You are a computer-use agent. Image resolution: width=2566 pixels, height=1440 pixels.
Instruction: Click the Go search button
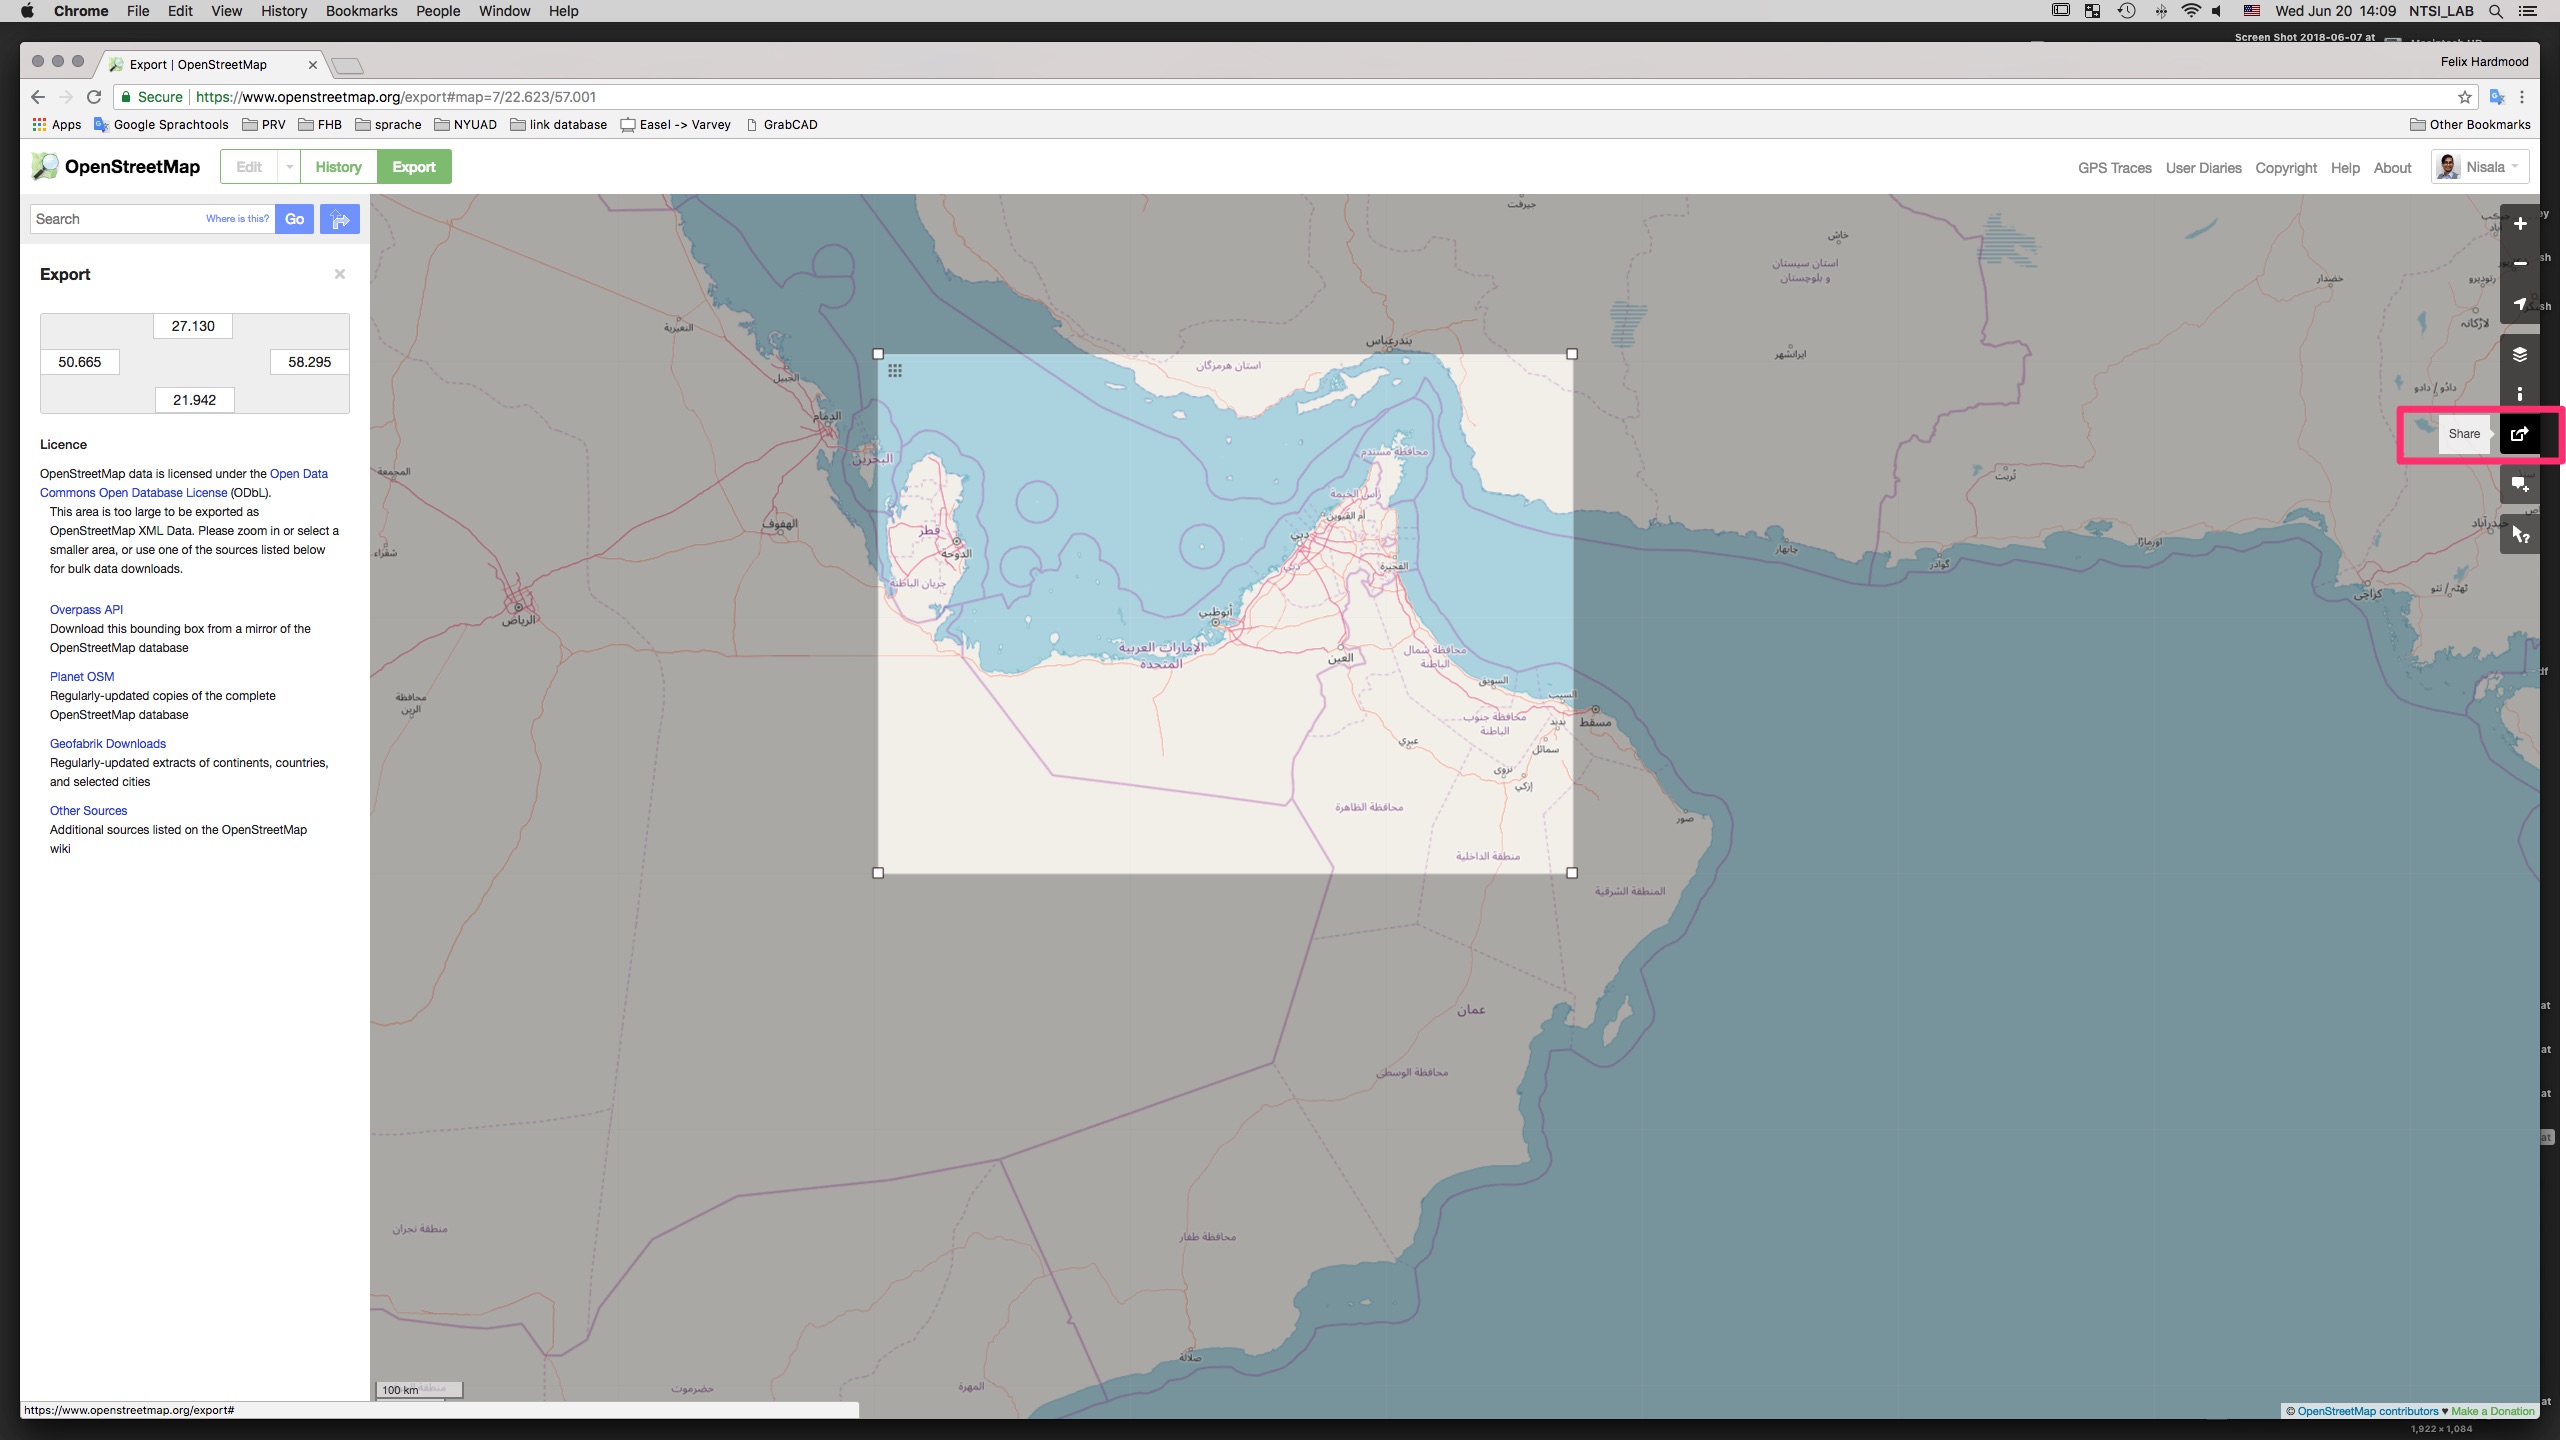tap(294, 219)
